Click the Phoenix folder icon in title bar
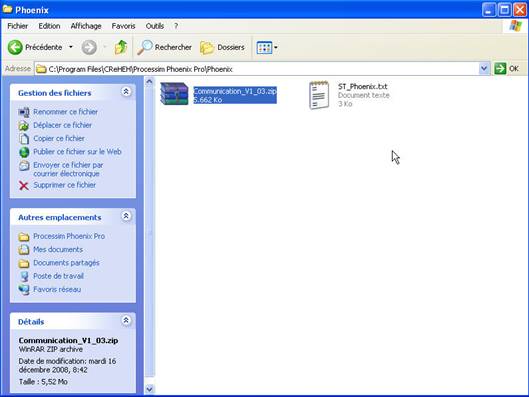The image size is (529, 397). click(7, 9)
